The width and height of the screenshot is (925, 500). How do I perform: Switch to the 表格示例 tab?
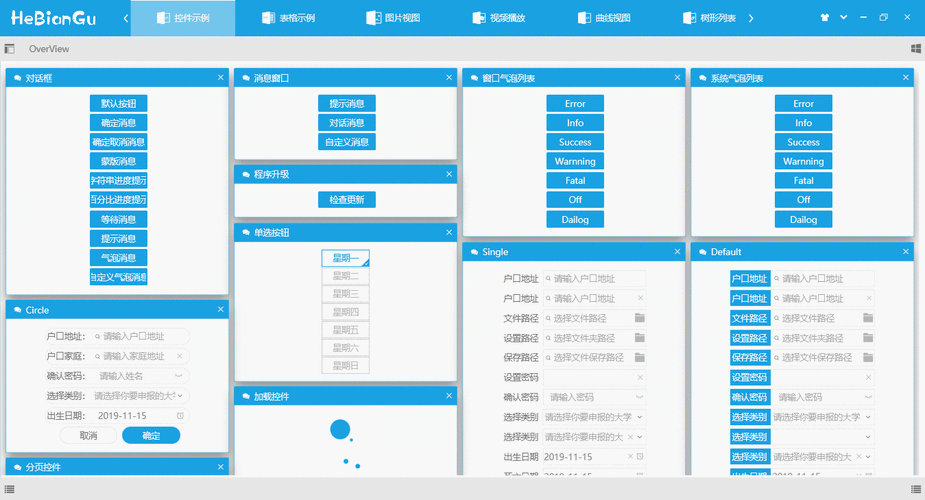coord(288,18)
